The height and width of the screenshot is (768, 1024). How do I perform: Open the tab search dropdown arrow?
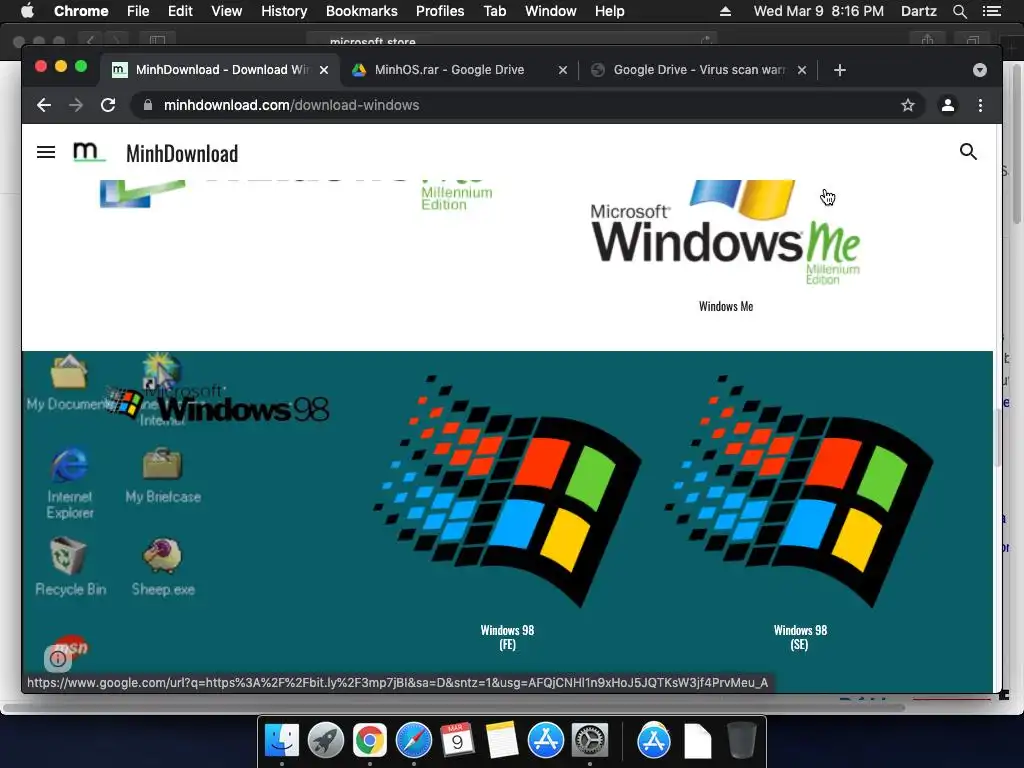point(980,70)
